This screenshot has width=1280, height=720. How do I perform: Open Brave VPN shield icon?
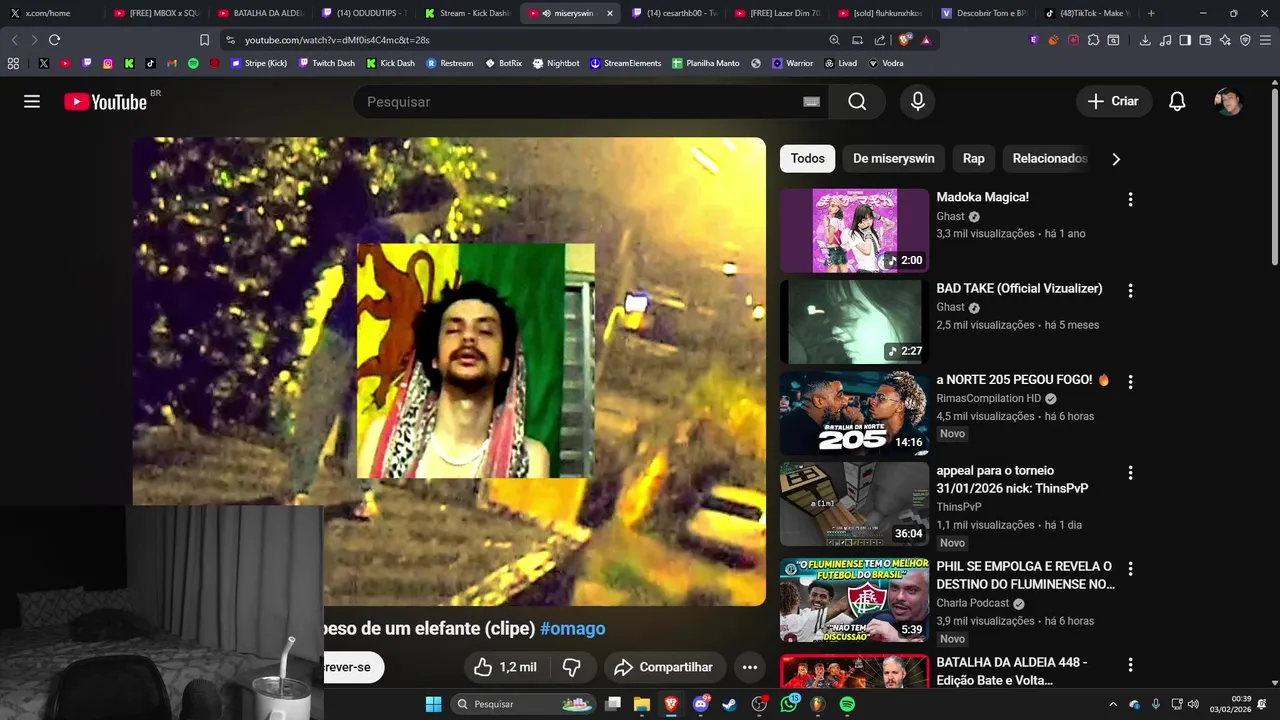pos(1245,40)
